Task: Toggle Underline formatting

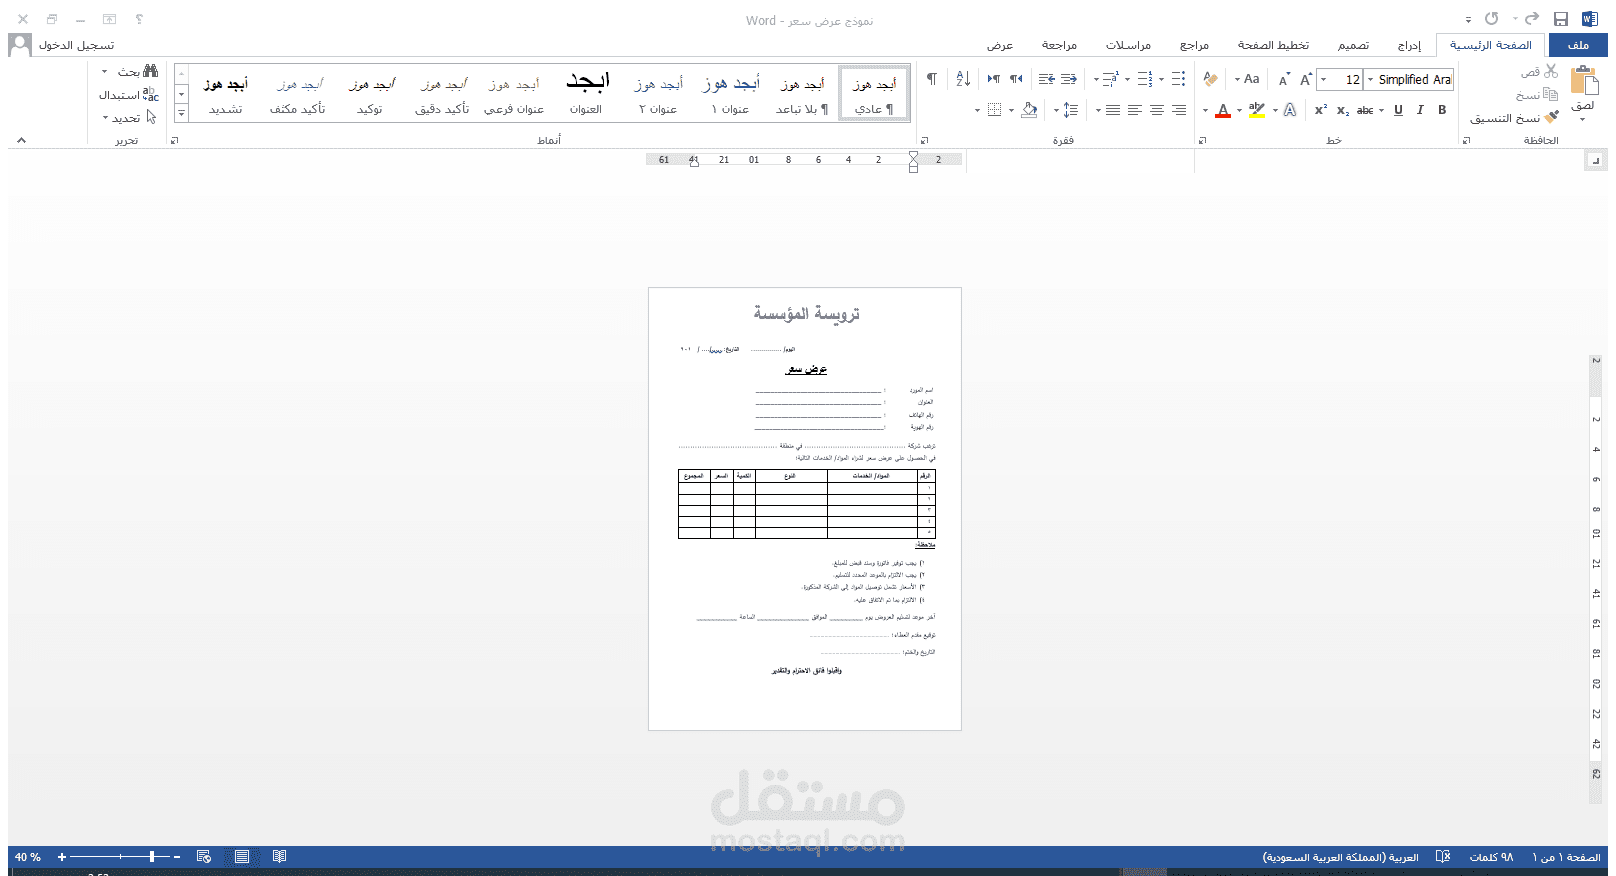Action: click(x=1398, y=110)
